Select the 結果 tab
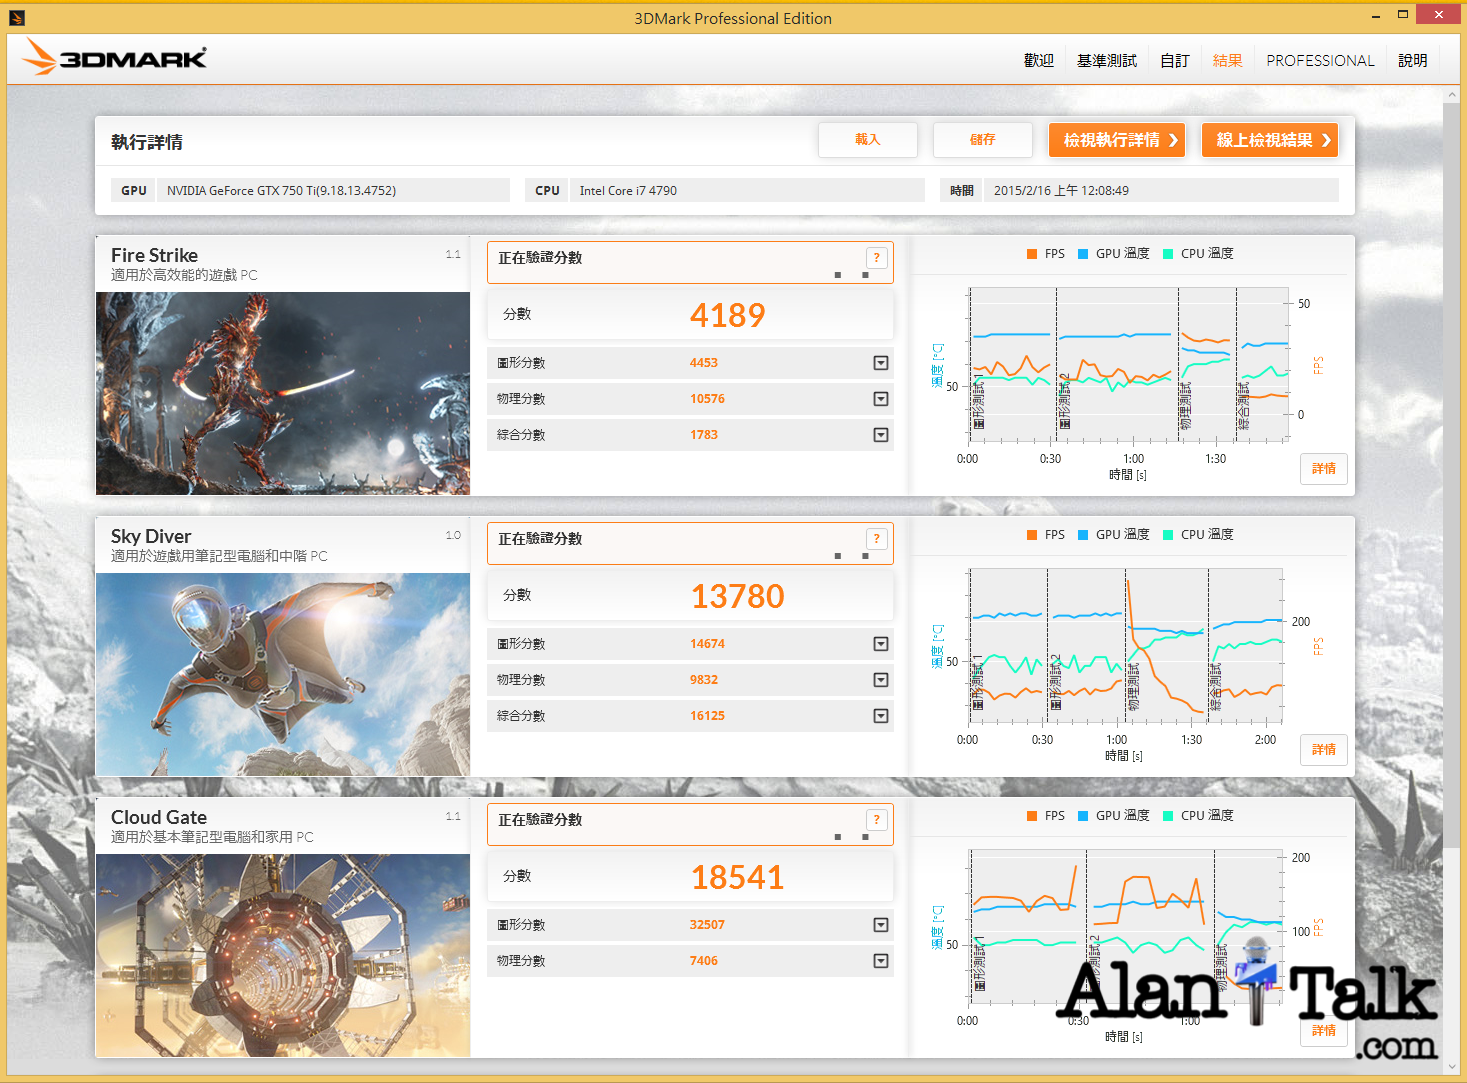1467x1083 pixels. (1228, 60)
